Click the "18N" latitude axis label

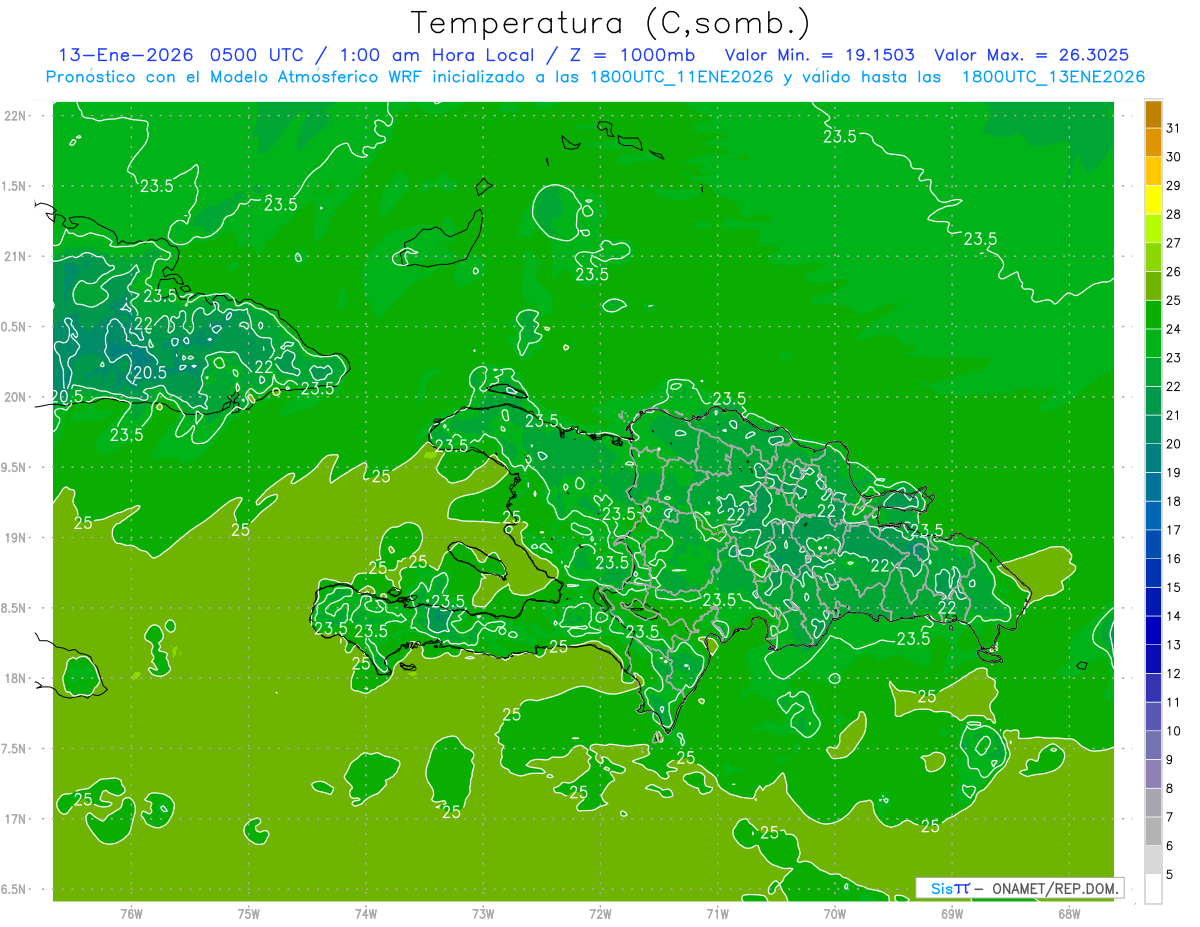pyautogui.click(x=16, y=679)
